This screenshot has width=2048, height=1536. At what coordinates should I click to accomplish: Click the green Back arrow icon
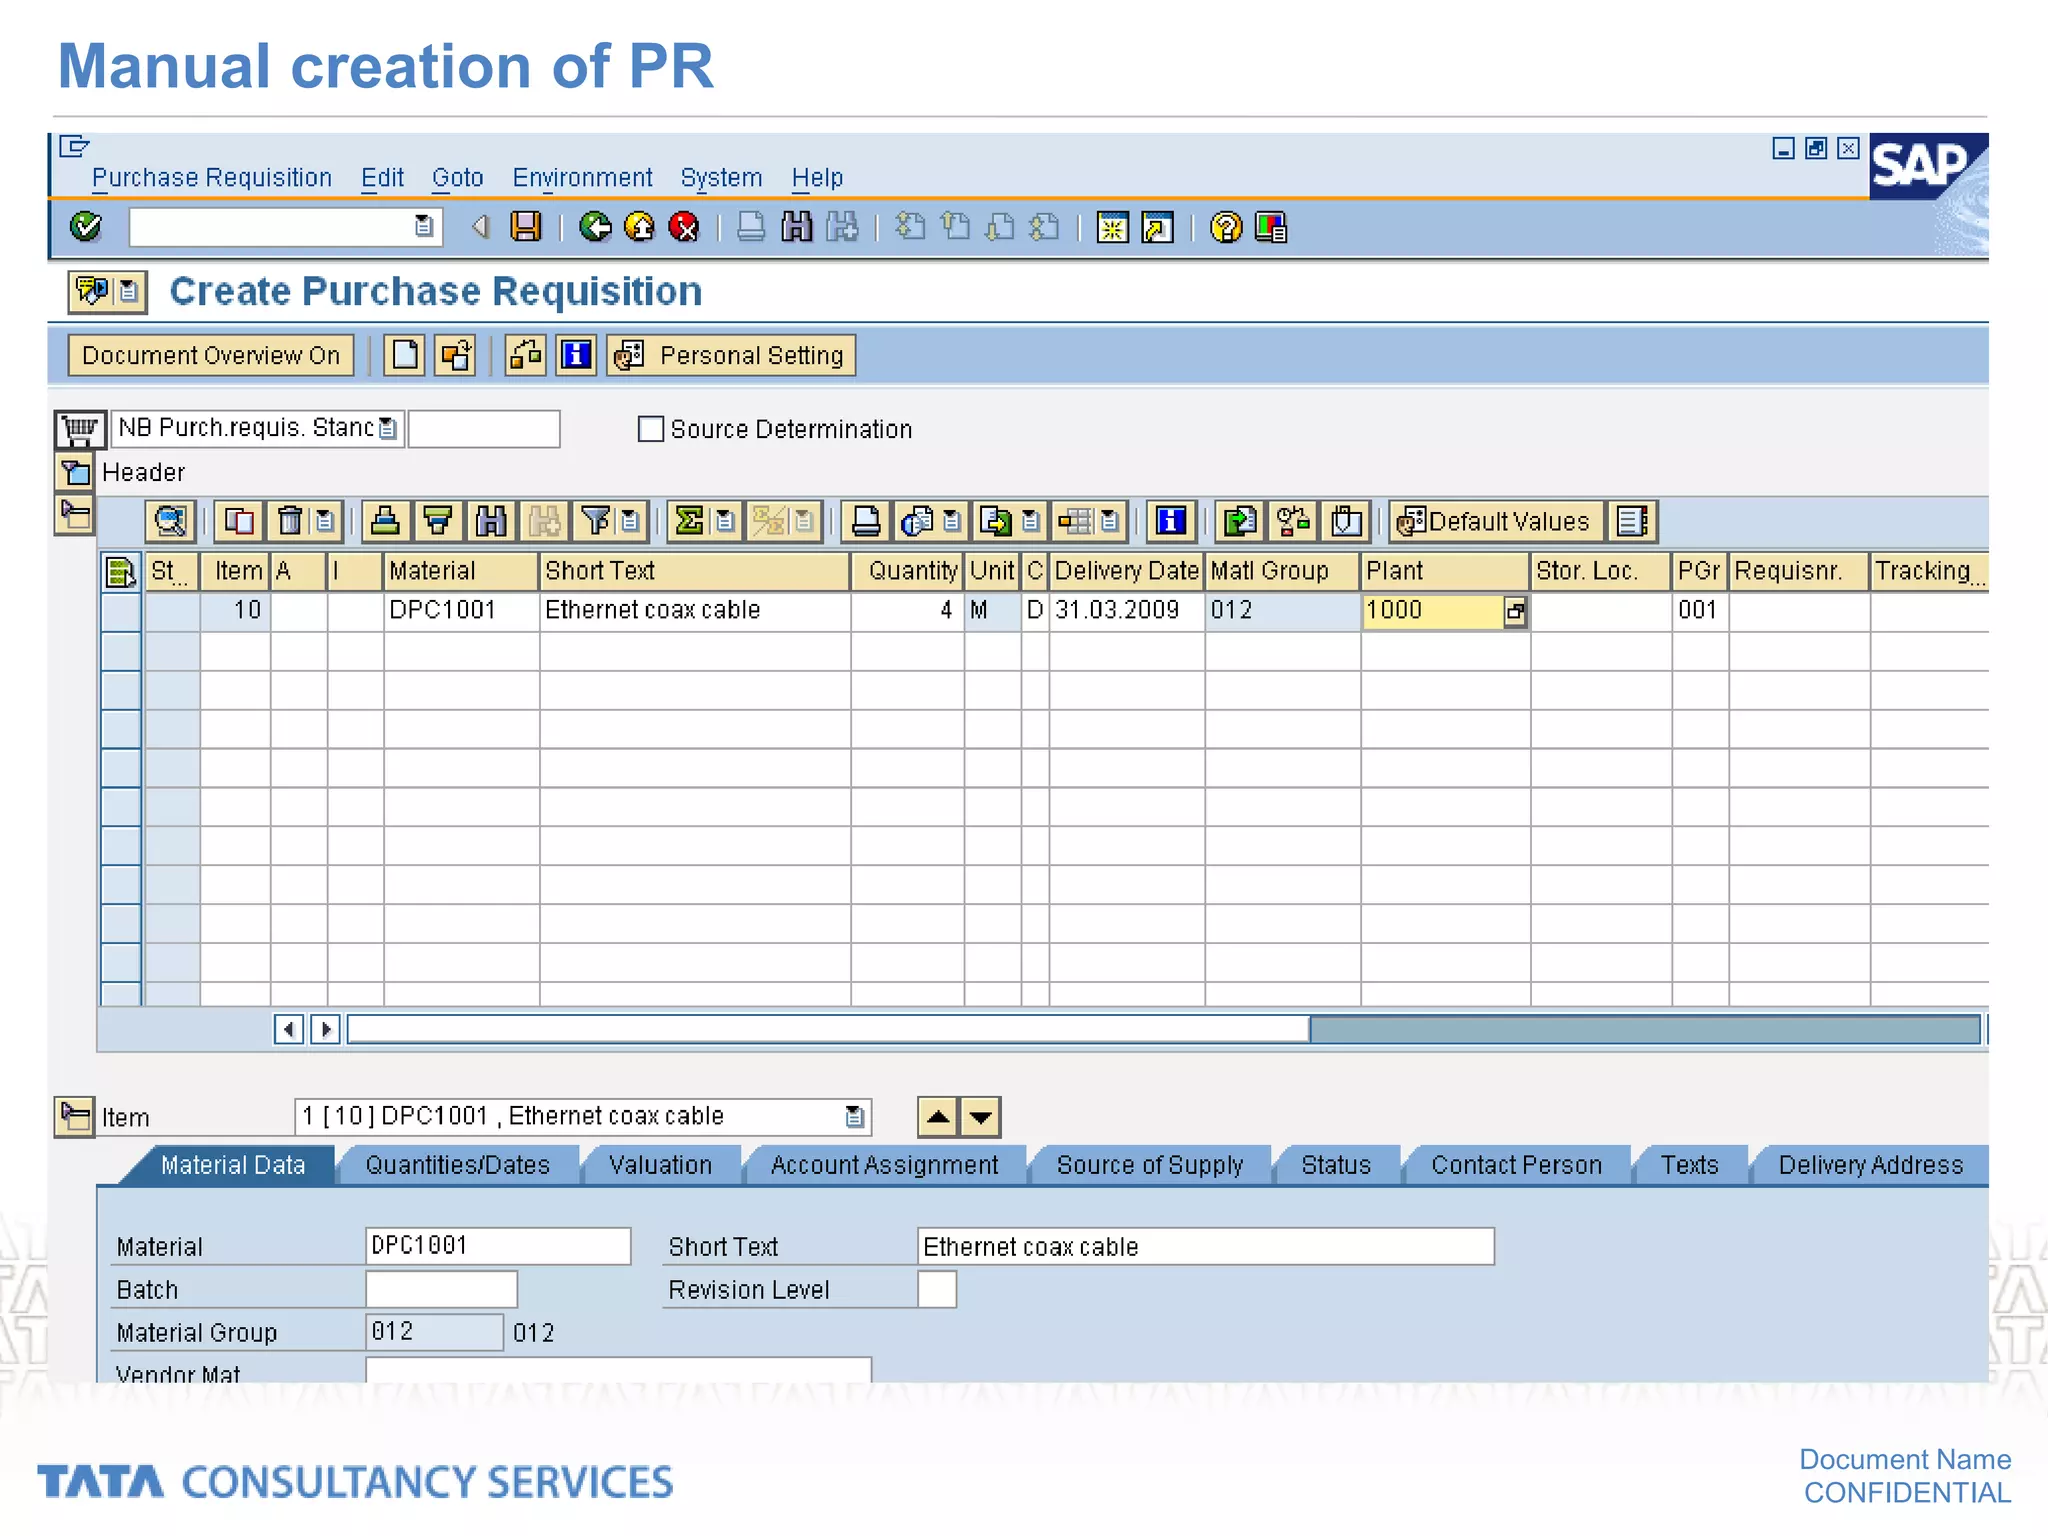(596, 227)
